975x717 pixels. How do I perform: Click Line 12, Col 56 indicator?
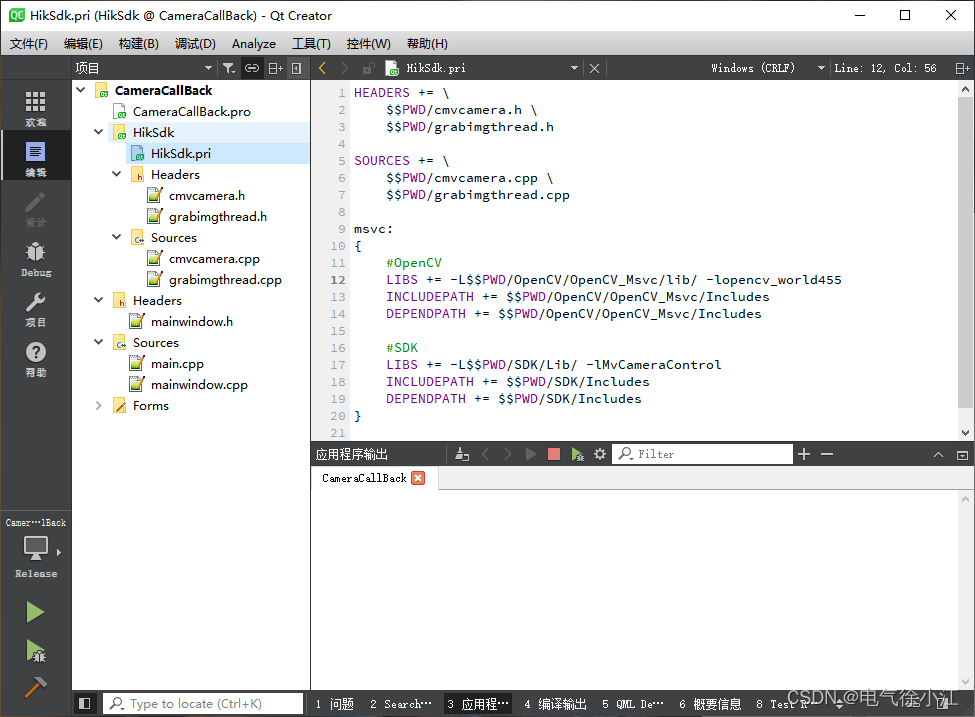tap(885, 68)
